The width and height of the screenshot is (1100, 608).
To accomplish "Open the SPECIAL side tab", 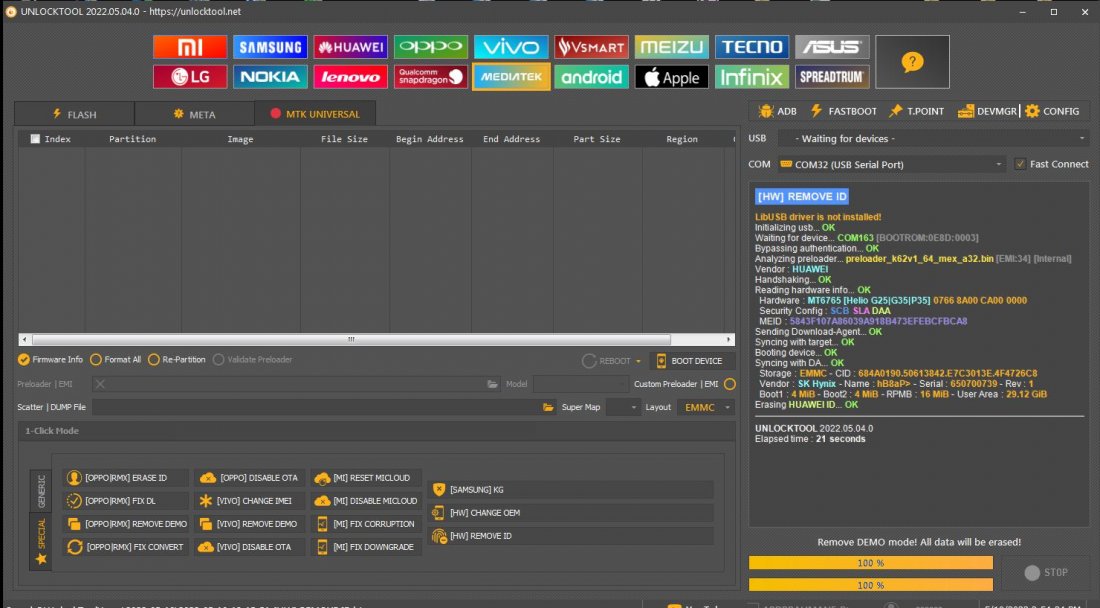I will tap(41, 541).
